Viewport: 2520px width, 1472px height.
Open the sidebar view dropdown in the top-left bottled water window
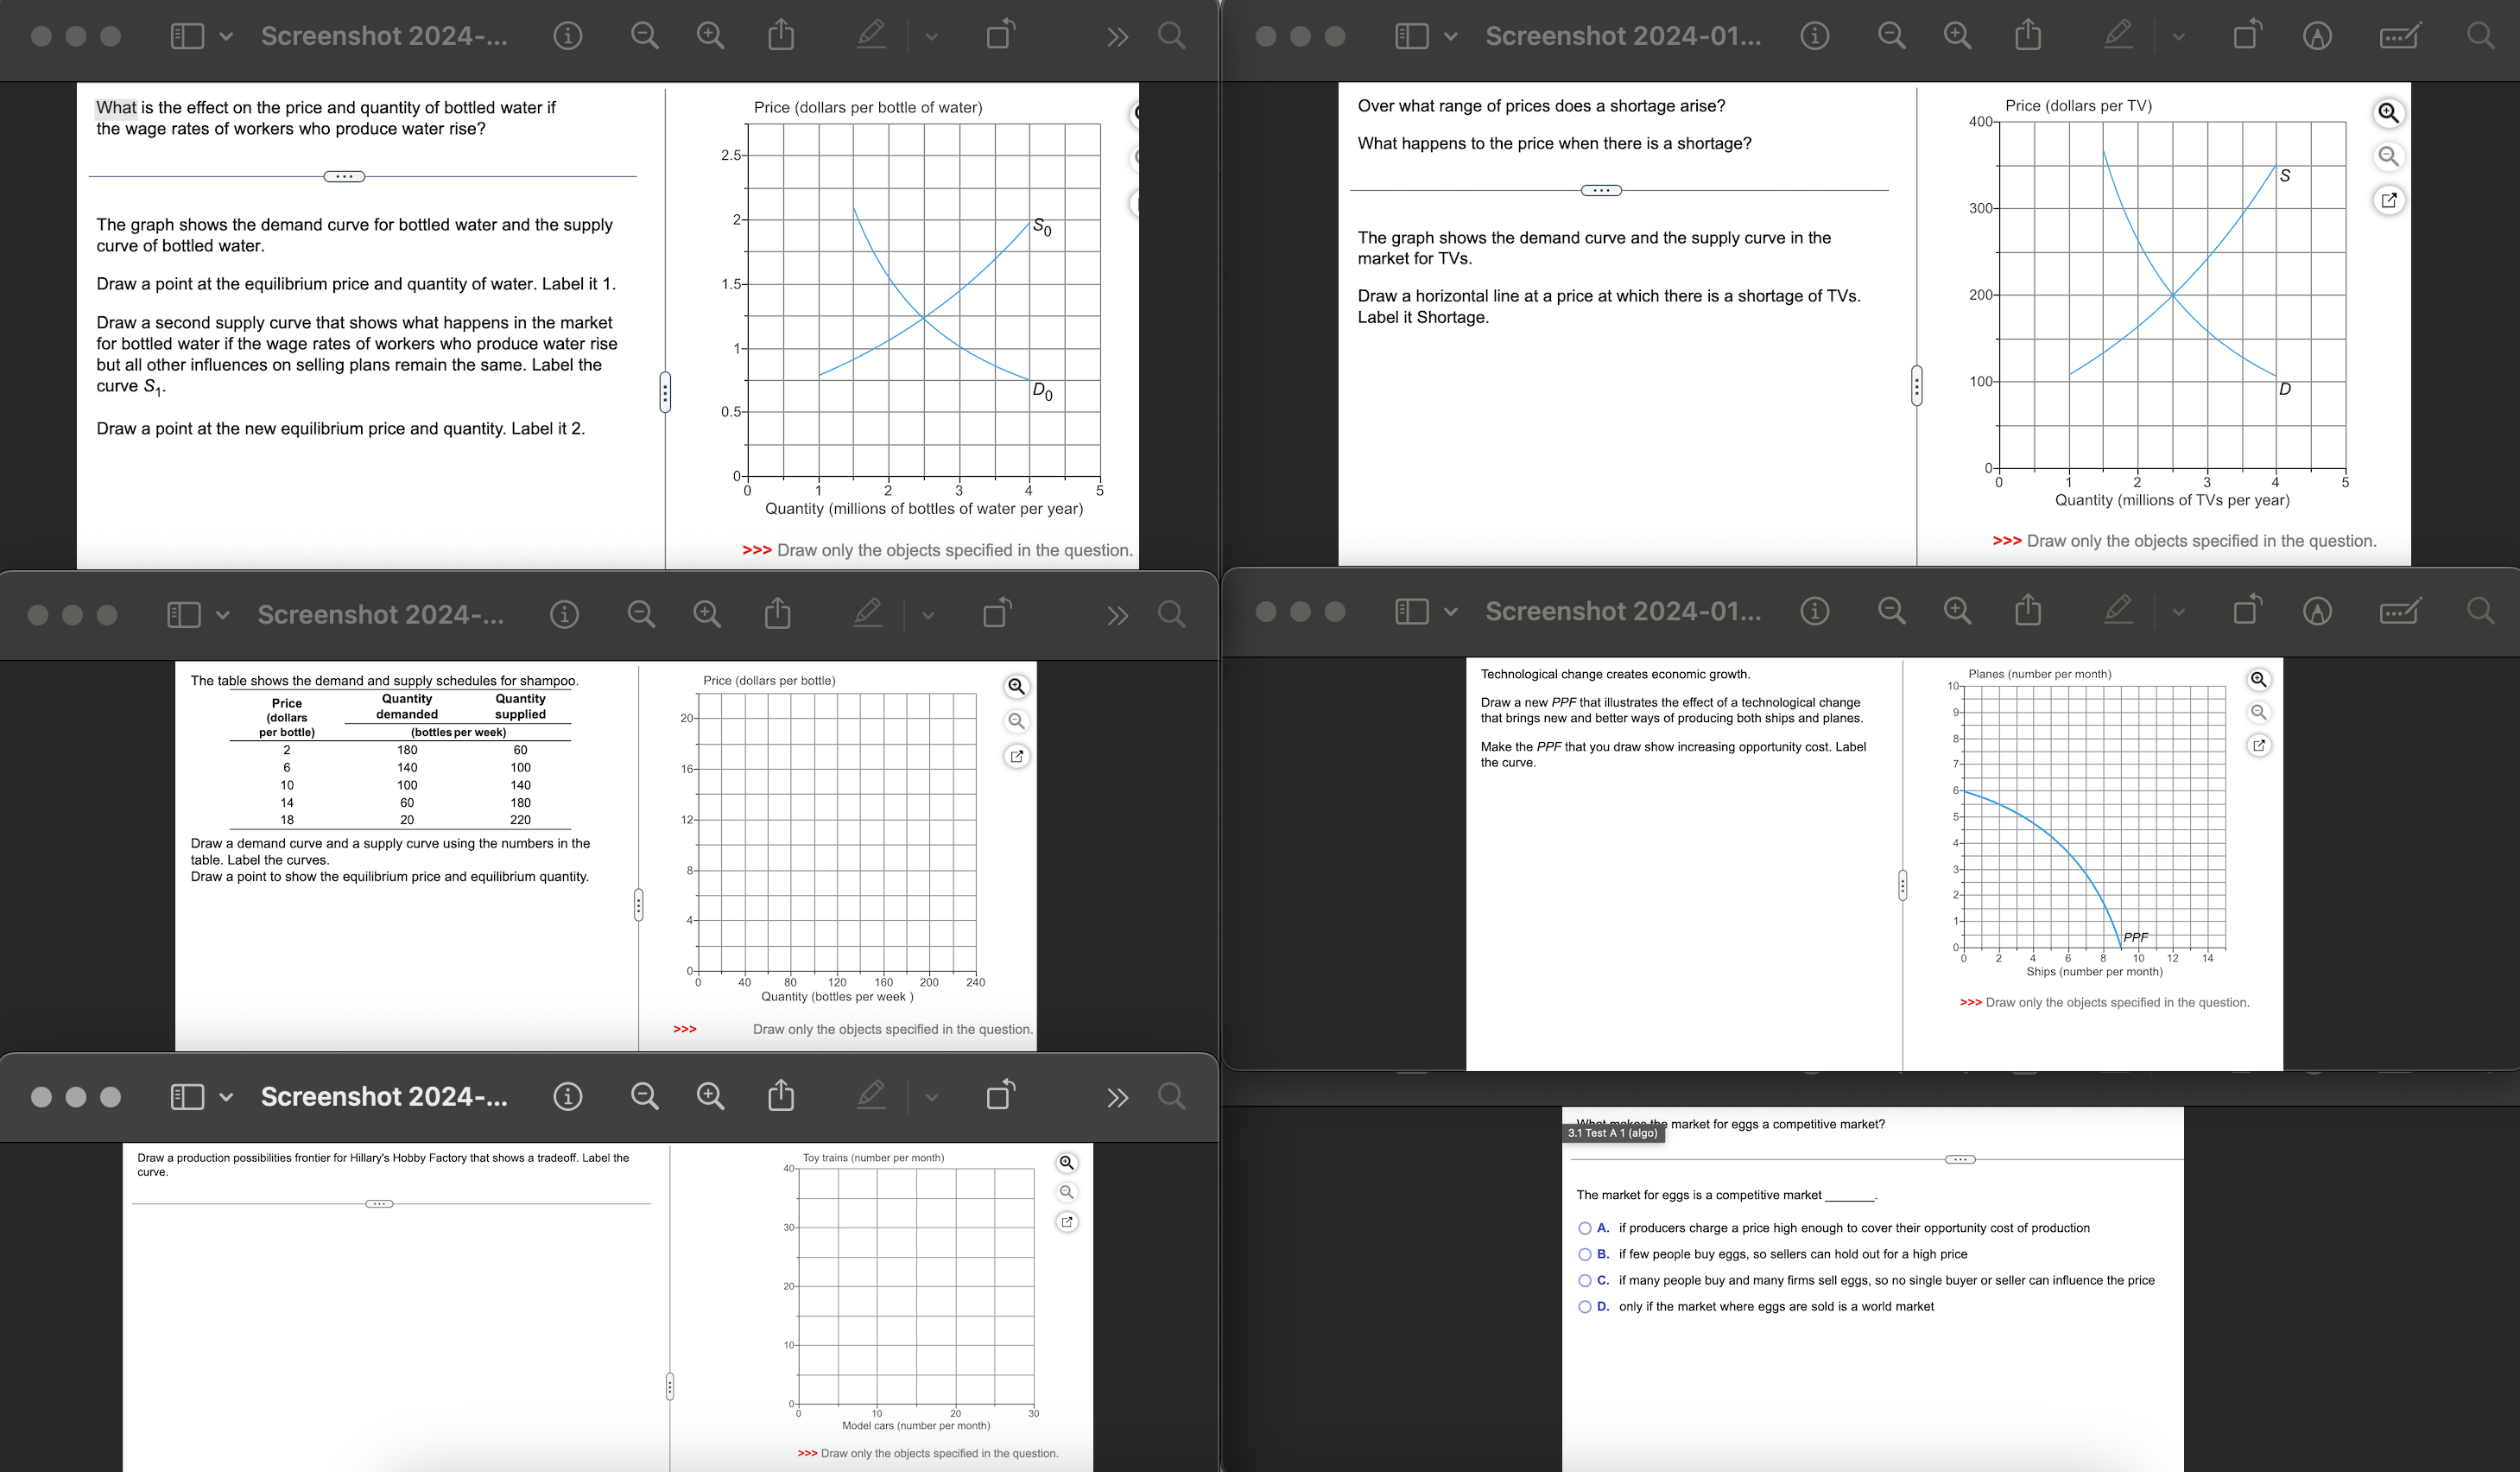[x=226, y=37]
